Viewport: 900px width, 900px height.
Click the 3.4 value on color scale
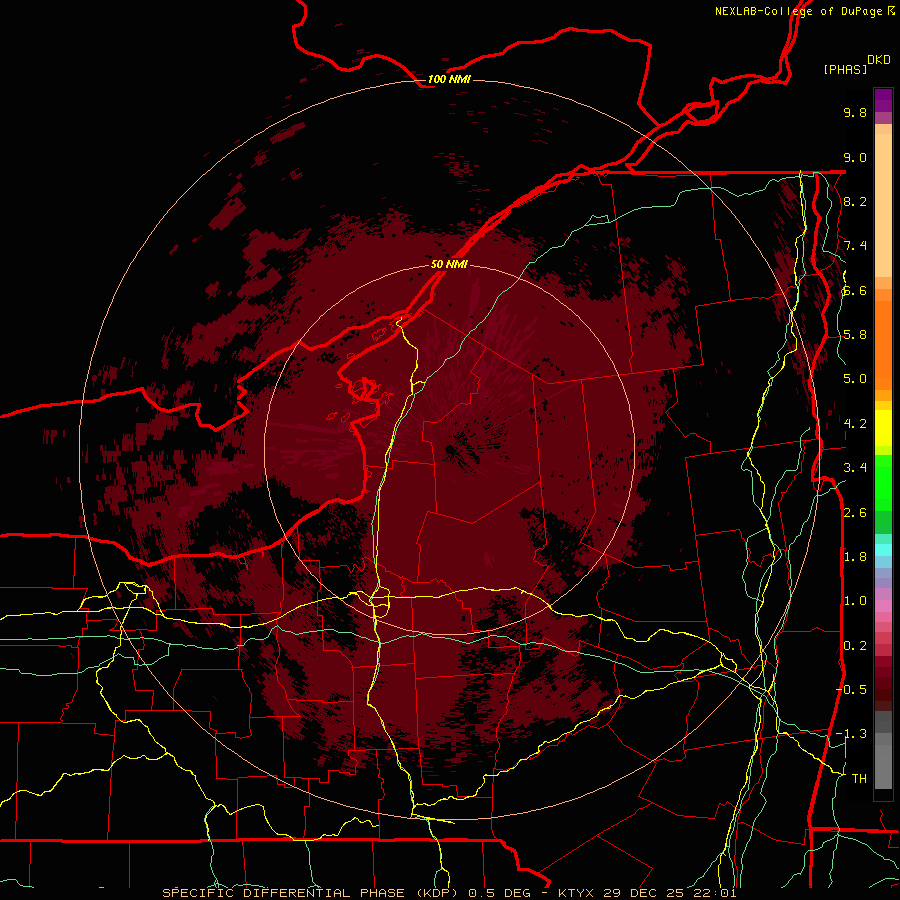pyautogui.click(x=855, y=468)
